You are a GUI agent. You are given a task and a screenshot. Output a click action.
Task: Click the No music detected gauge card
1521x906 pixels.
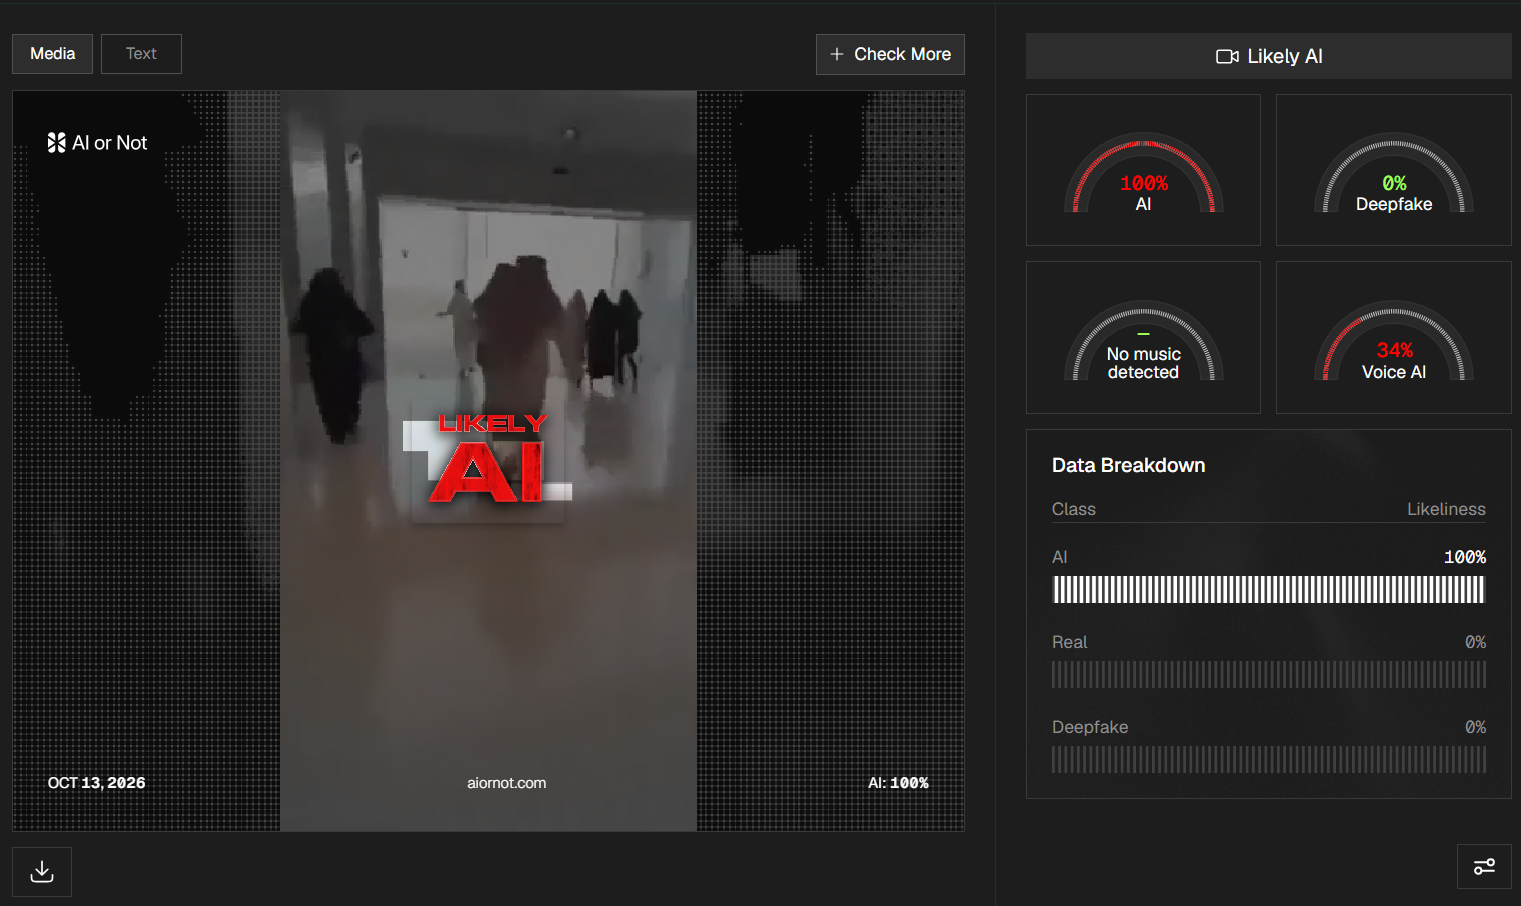1143,338
